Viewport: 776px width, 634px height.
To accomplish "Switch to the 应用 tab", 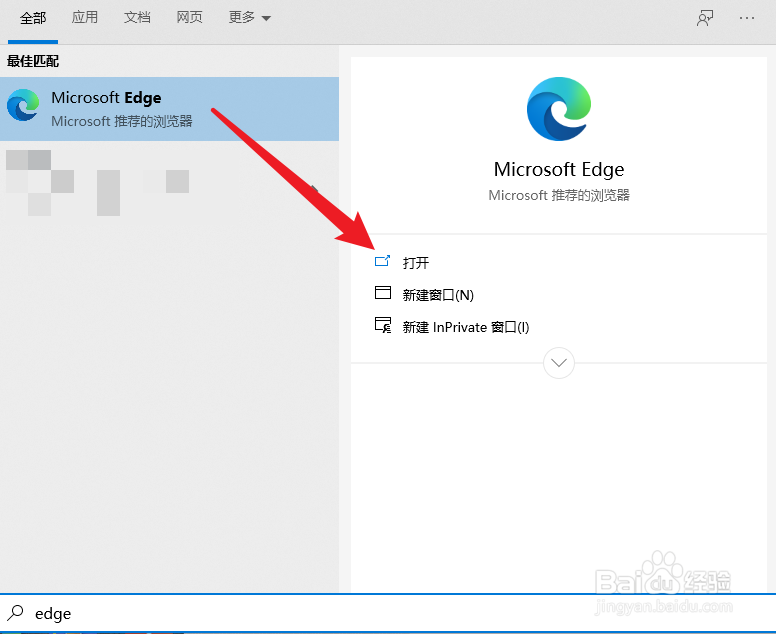I will [85, 17].
